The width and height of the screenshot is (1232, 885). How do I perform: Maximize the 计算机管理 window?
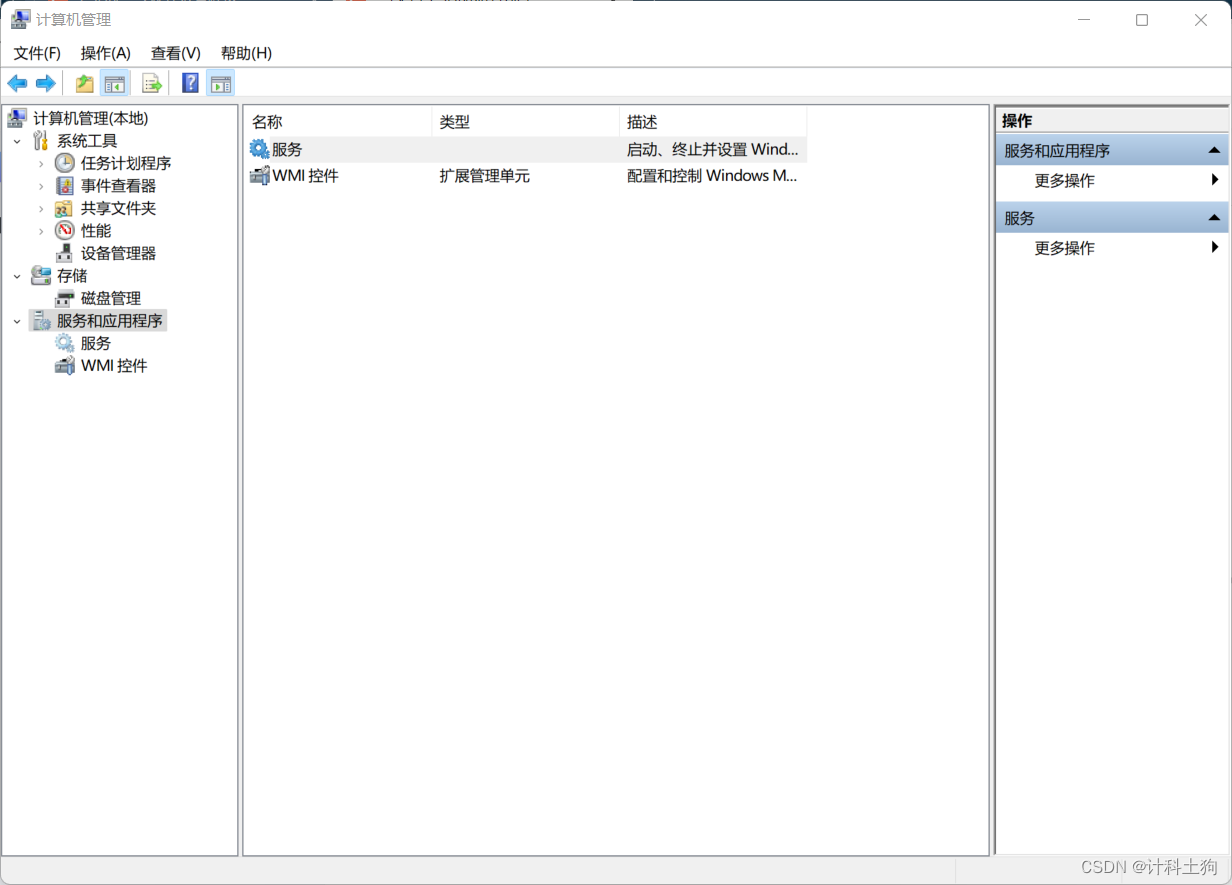(1142, 20)
